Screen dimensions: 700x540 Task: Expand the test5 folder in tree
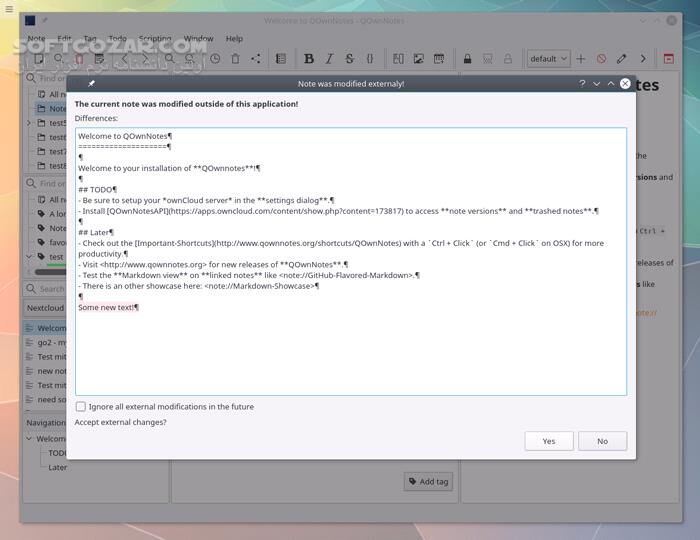pyautogui.click(x=29, y=123)
